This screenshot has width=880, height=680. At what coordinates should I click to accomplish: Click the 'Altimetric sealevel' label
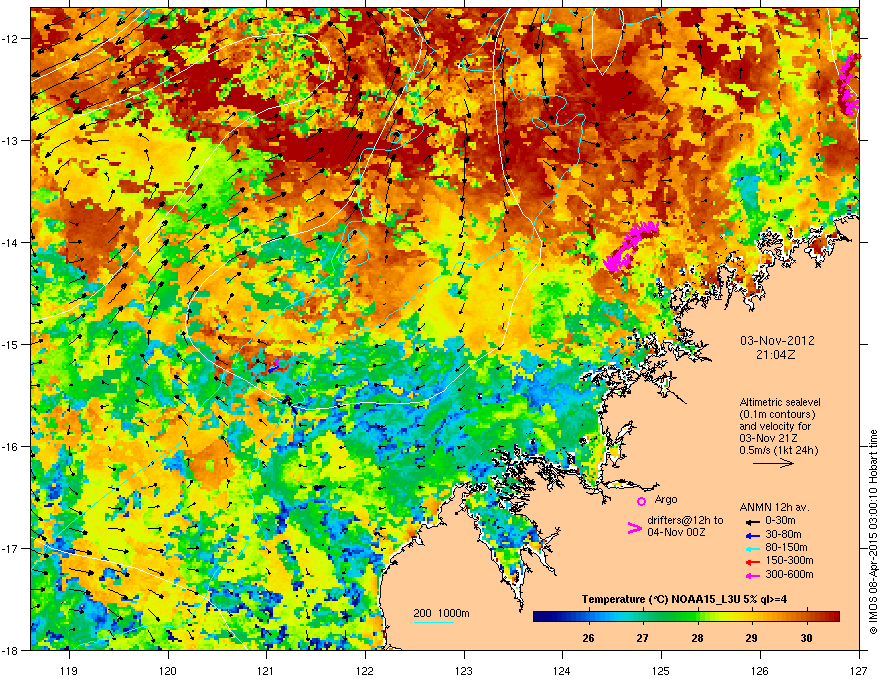point(780,402)
